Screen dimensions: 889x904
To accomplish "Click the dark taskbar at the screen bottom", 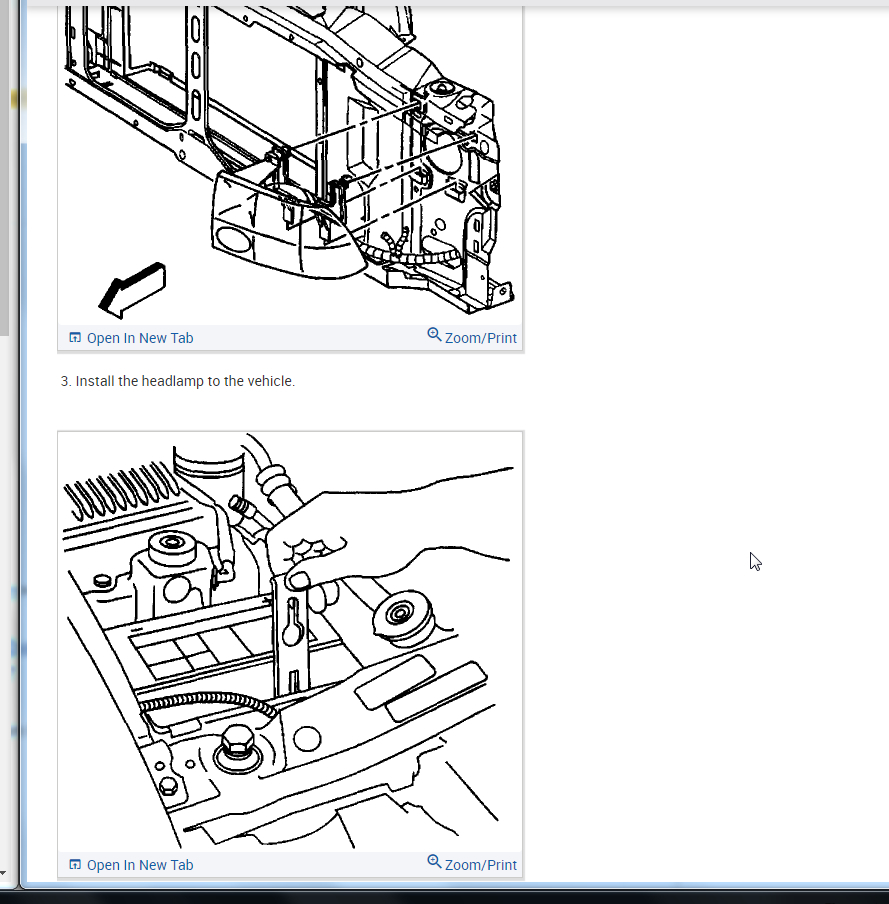I will (444, 896).
